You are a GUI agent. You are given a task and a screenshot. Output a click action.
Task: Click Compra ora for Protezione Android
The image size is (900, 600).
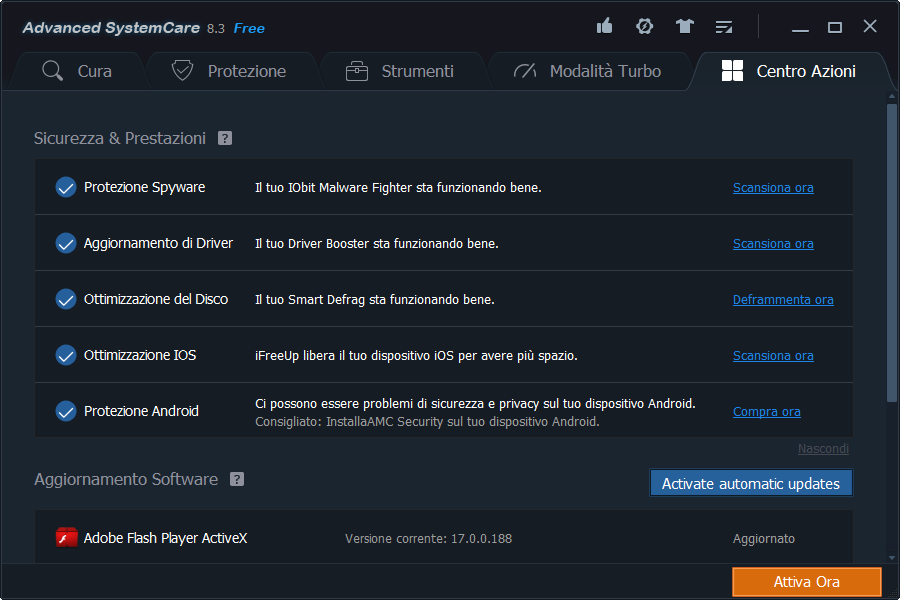point(766,411)
